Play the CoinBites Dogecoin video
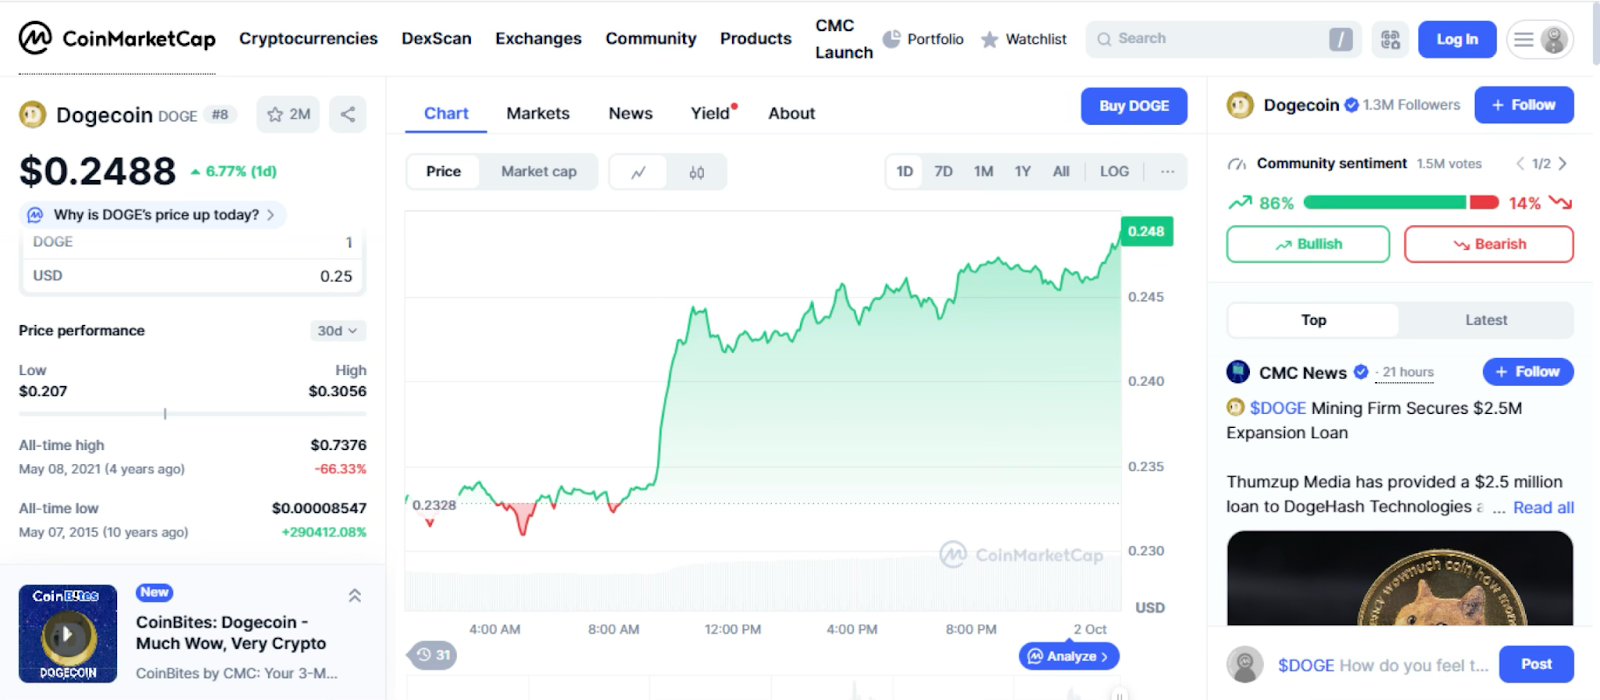1600x700 pixels. point(67,633)
